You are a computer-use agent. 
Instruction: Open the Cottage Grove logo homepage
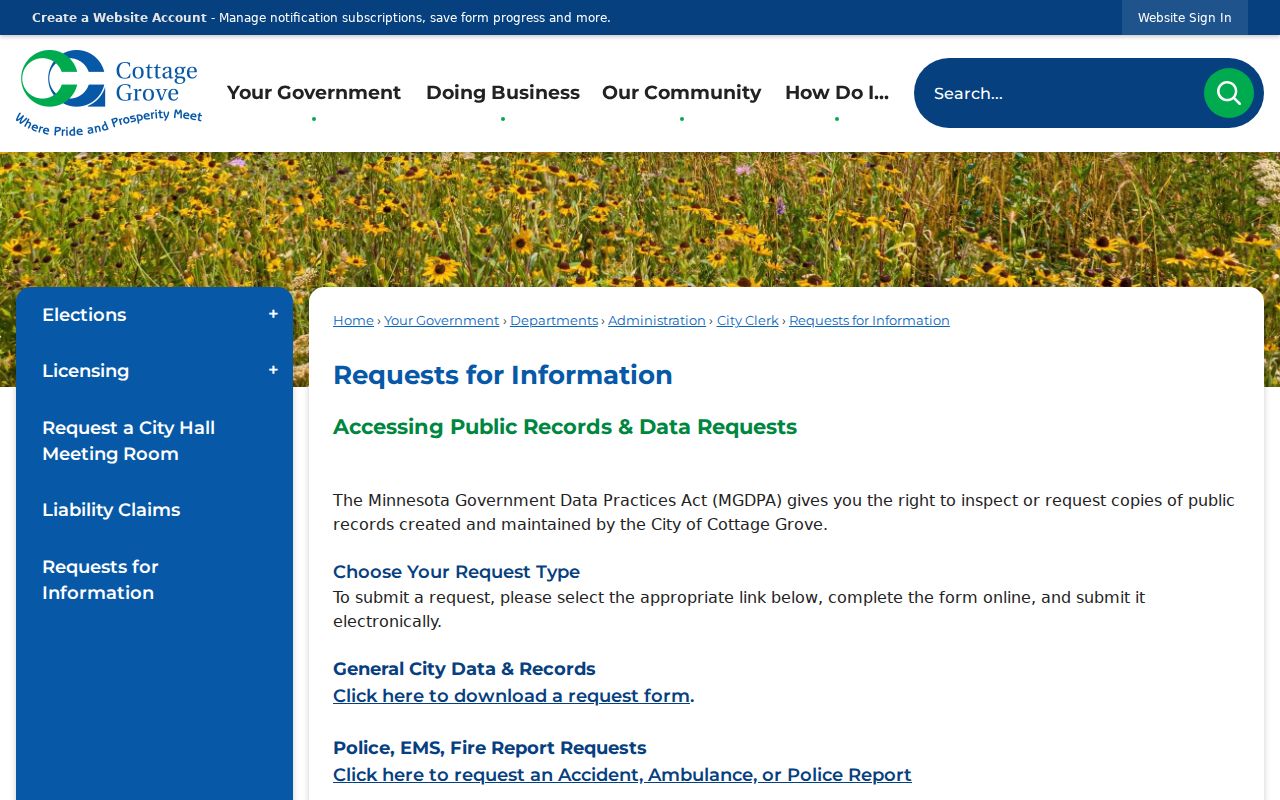109,93
